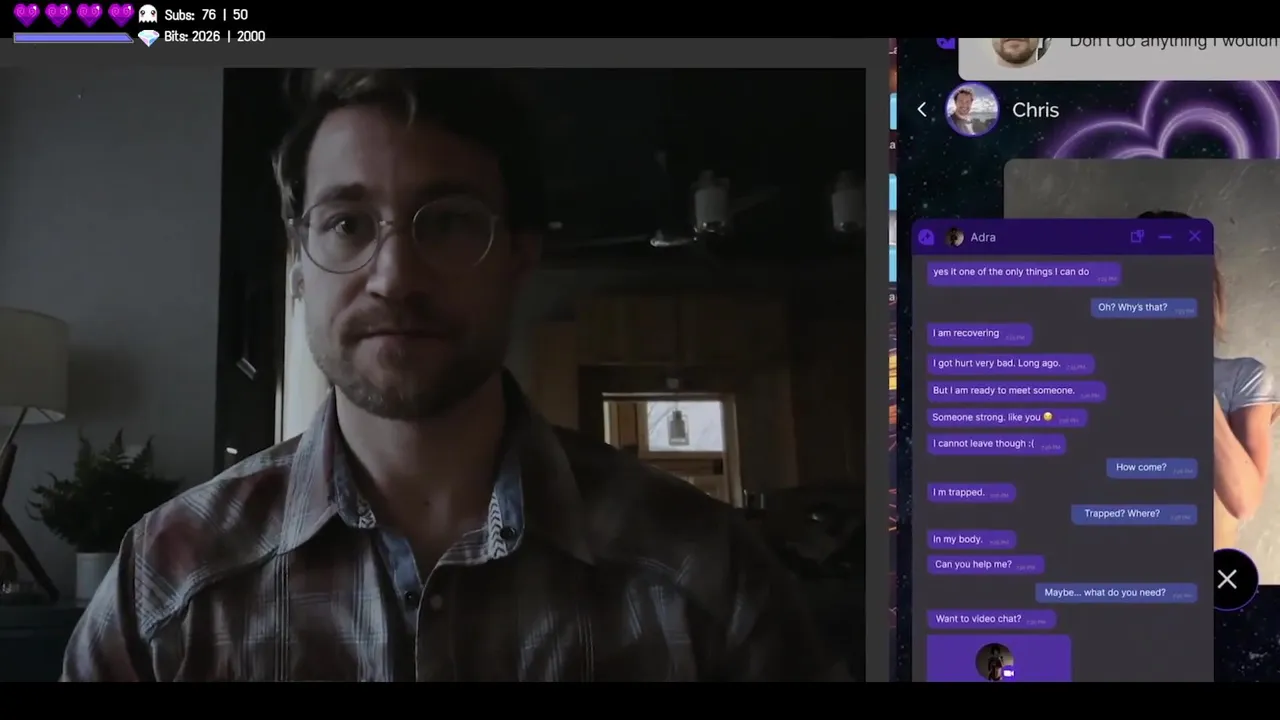1280x720 pixels.
Task: Click the message "Someone strong. like you"
Action: pyautogui.click(x=1007, y=417)
